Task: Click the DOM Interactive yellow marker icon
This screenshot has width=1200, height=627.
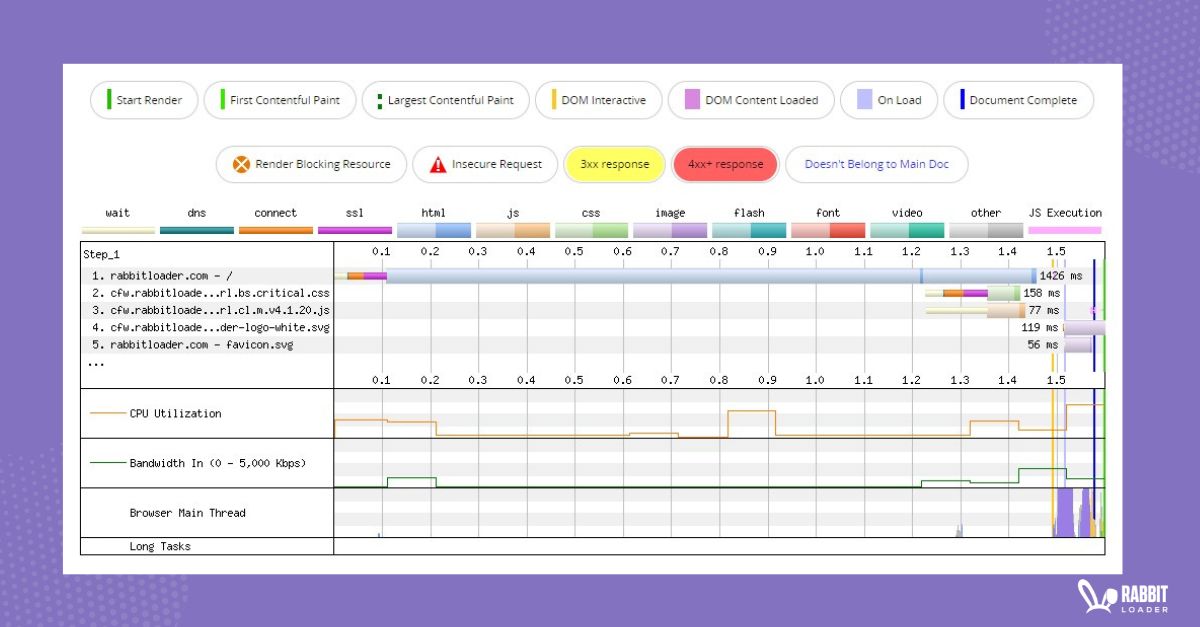Action: pyautogui.click(x=553, y=100)
